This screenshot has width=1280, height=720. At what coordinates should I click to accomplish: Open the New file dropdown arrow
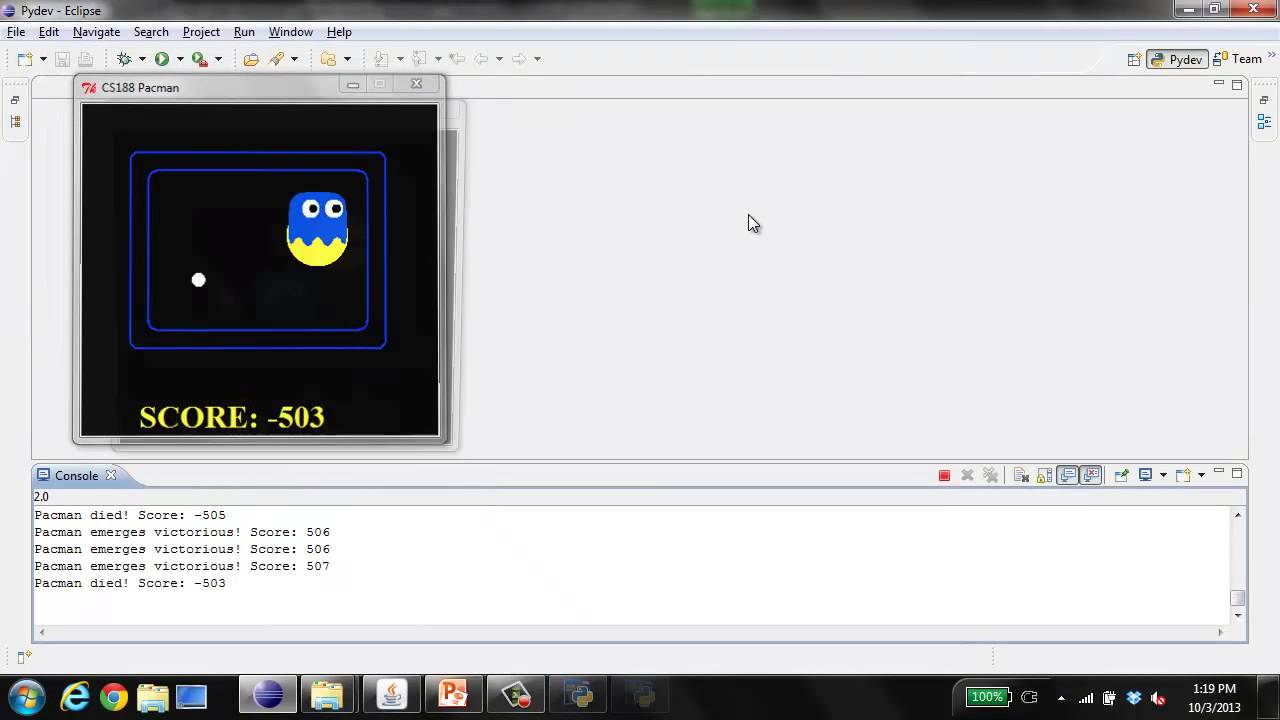pyautogui.click(x=43, y=59)
